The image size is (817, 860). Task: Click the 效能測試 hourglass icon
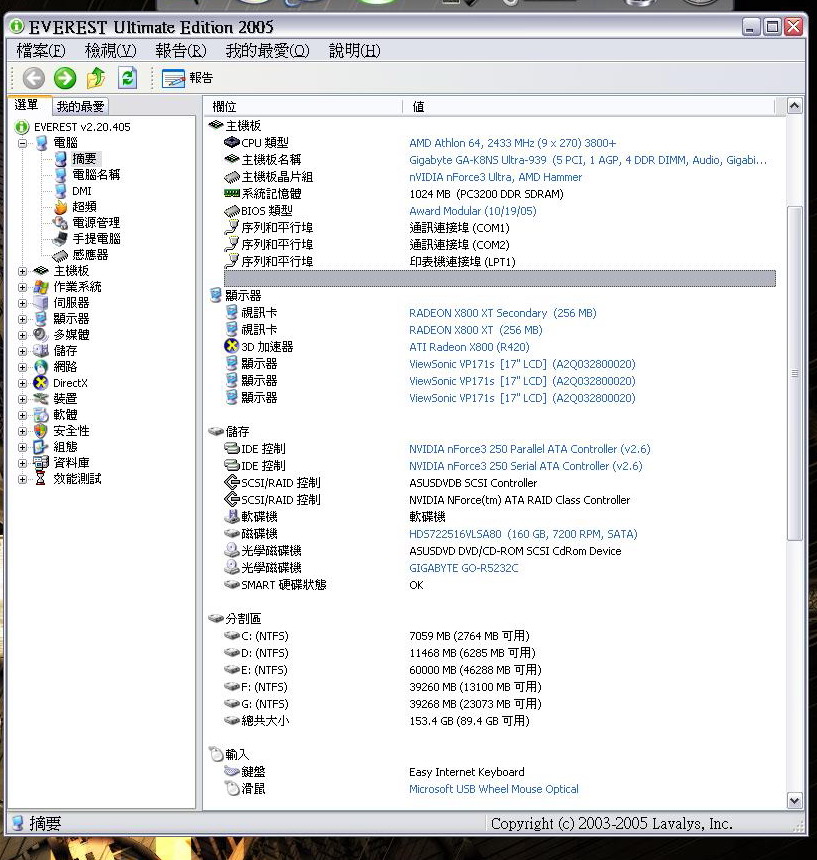[x=41, y=479]
